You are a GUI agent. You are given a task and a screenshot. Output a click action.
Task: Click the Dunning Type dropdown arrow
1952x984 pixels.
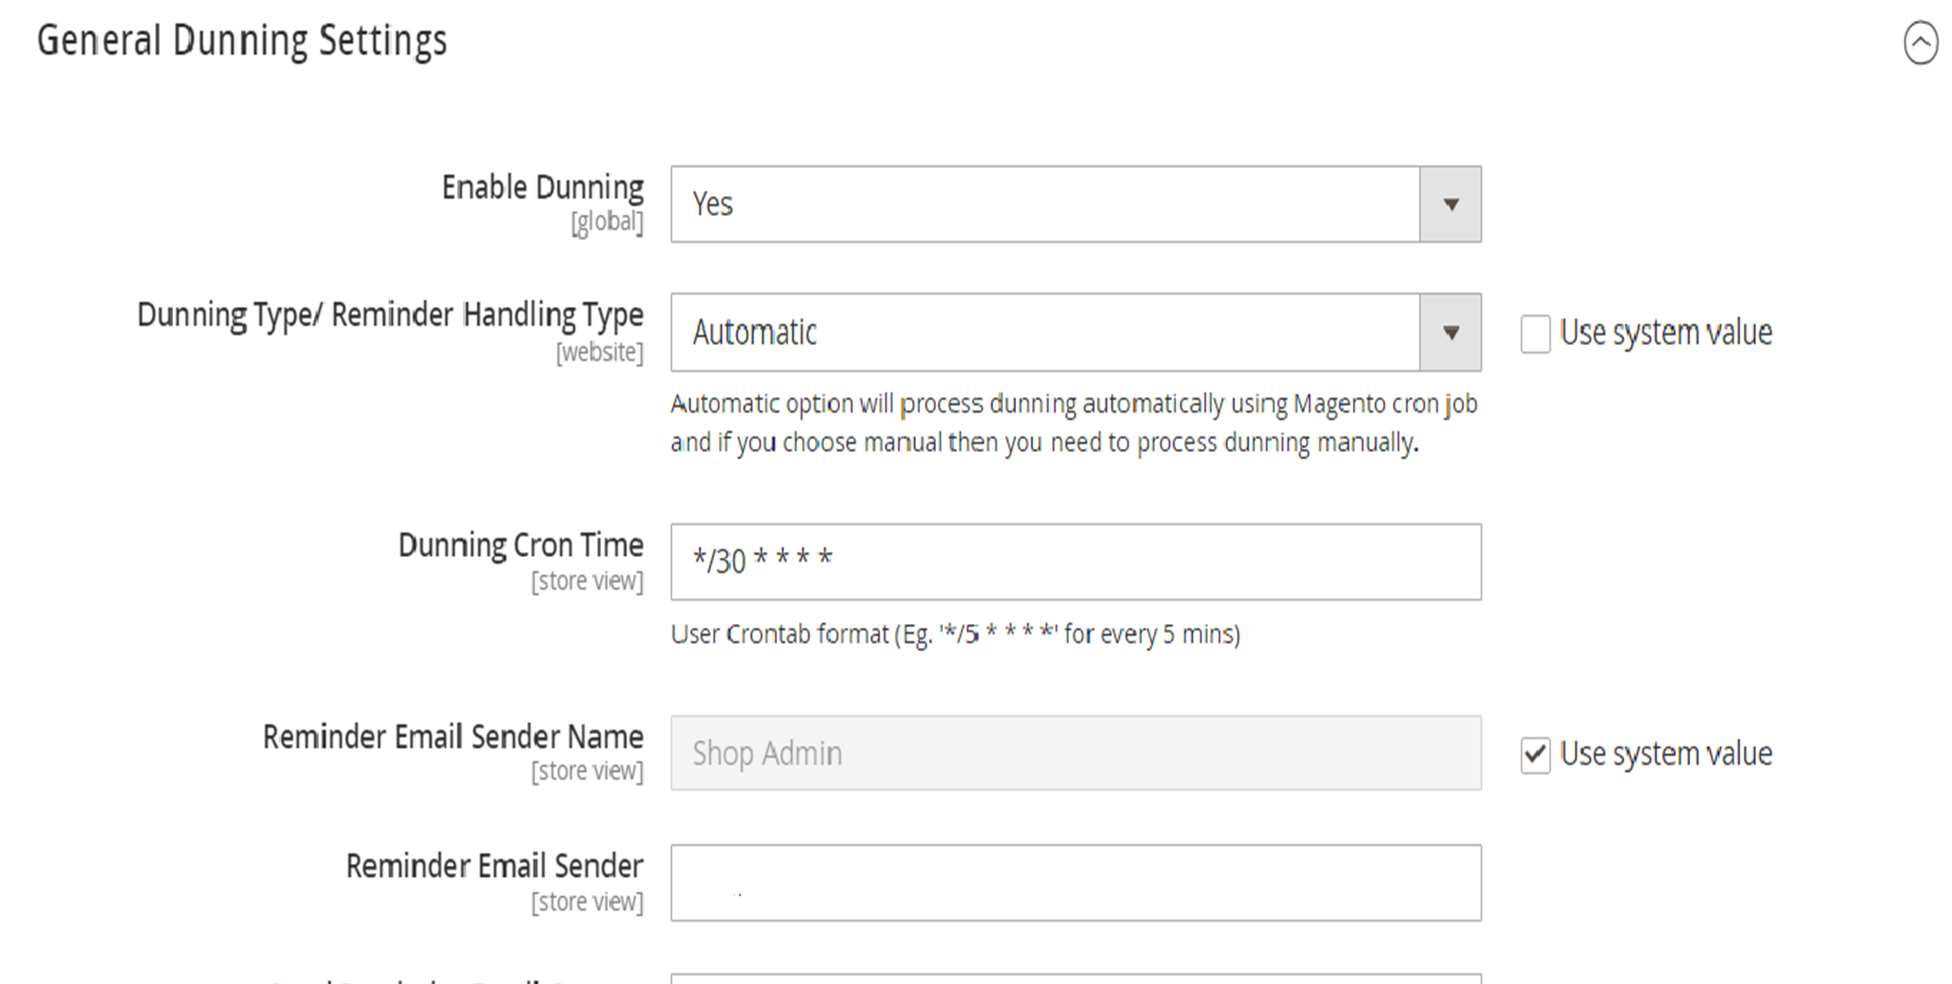[x=1450, y=332]
